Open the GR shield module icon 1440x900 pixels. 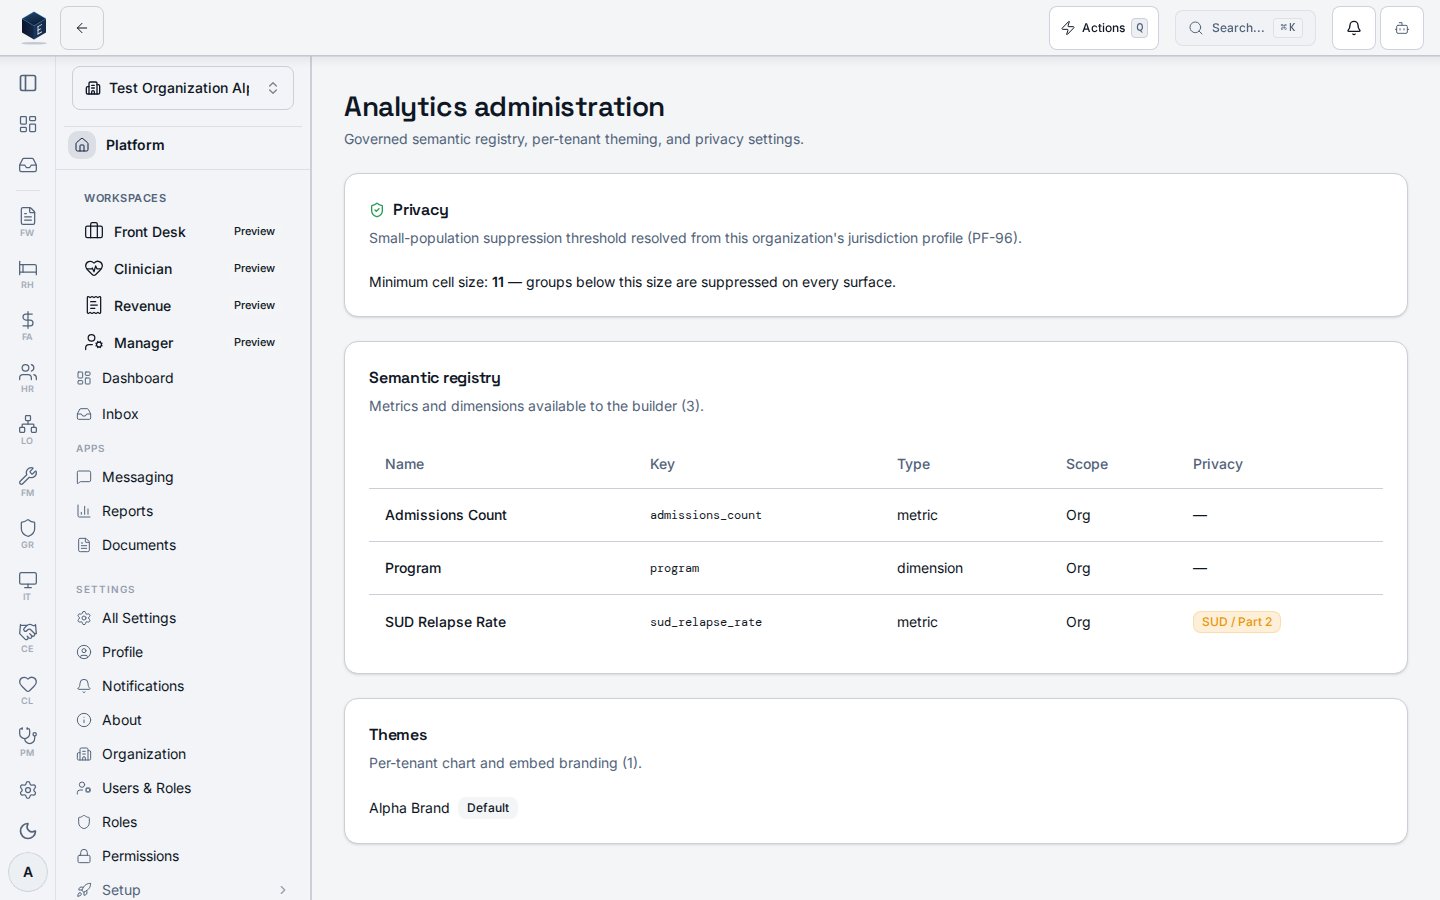(28, 533)
